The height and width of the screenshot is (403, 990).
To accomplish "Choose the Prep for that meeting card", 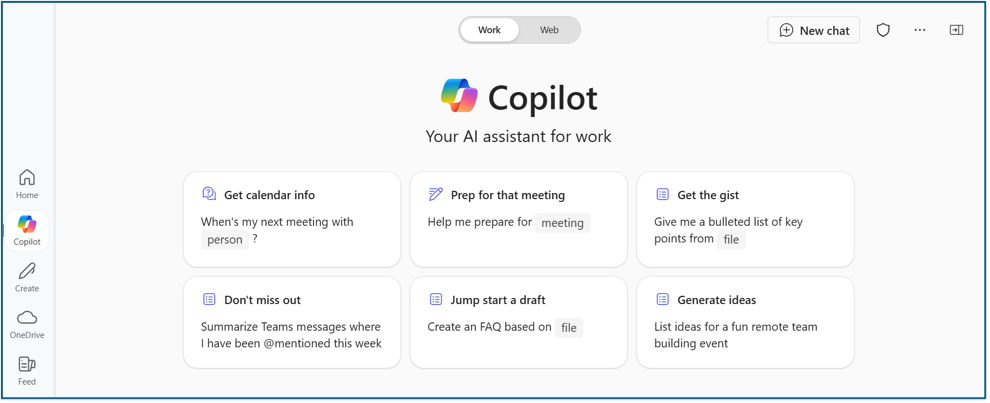I will [x=518, y=219].
